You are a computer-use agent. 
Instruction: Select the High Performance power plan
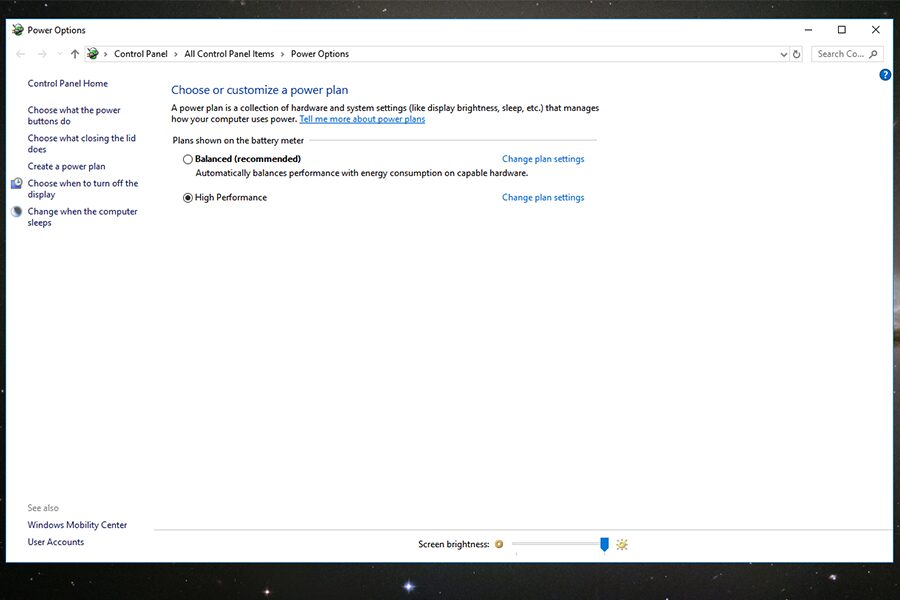point(188,198)
